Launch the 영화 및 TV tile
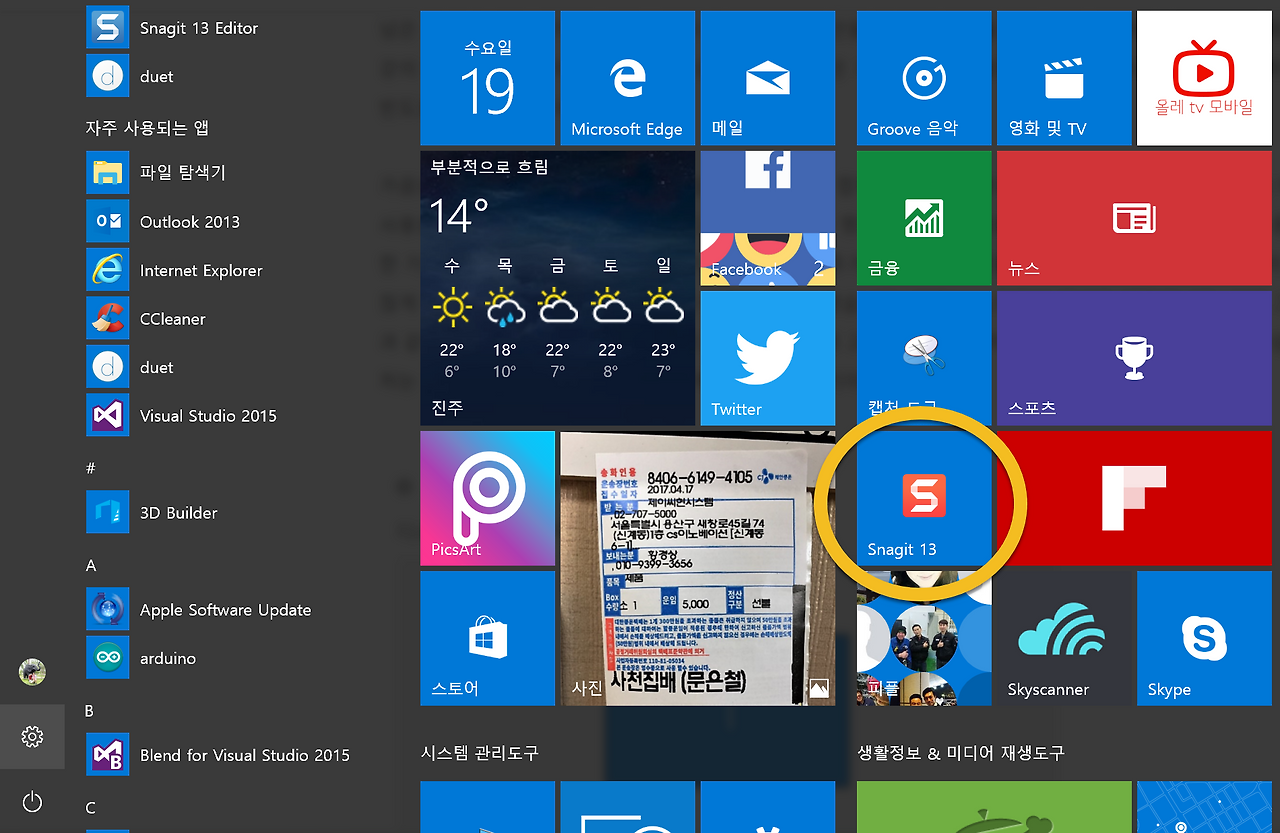1280x833 pixels. pyautogui.click(x=1064, y=78)
